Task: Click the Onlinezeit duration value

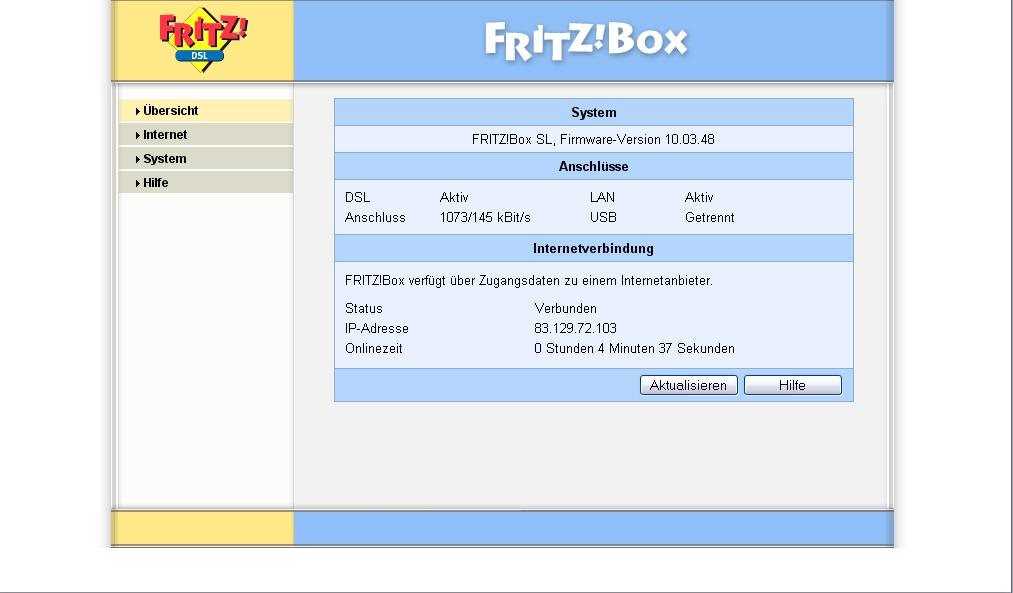Action: [x=634, y=349]
